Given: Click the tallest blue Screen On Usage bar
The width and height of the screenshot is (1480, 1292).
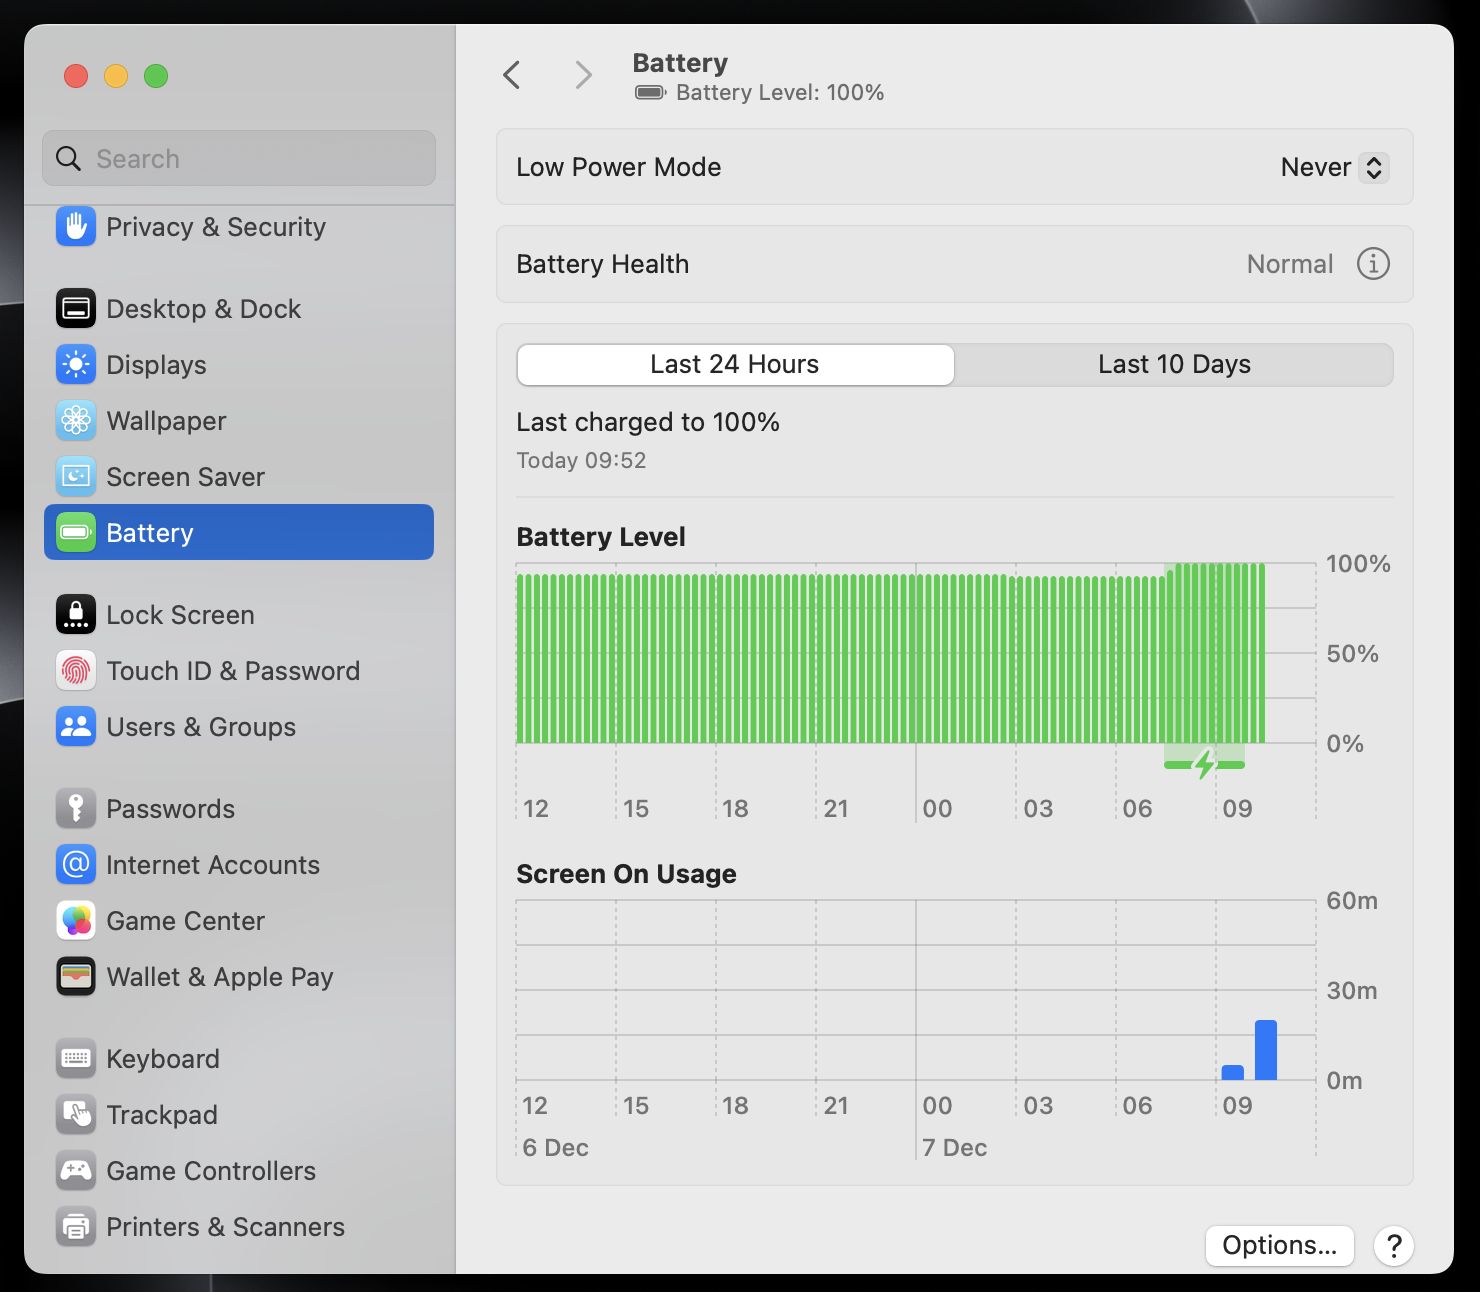Looking at the screenshot, I should pos(1266,1050).
